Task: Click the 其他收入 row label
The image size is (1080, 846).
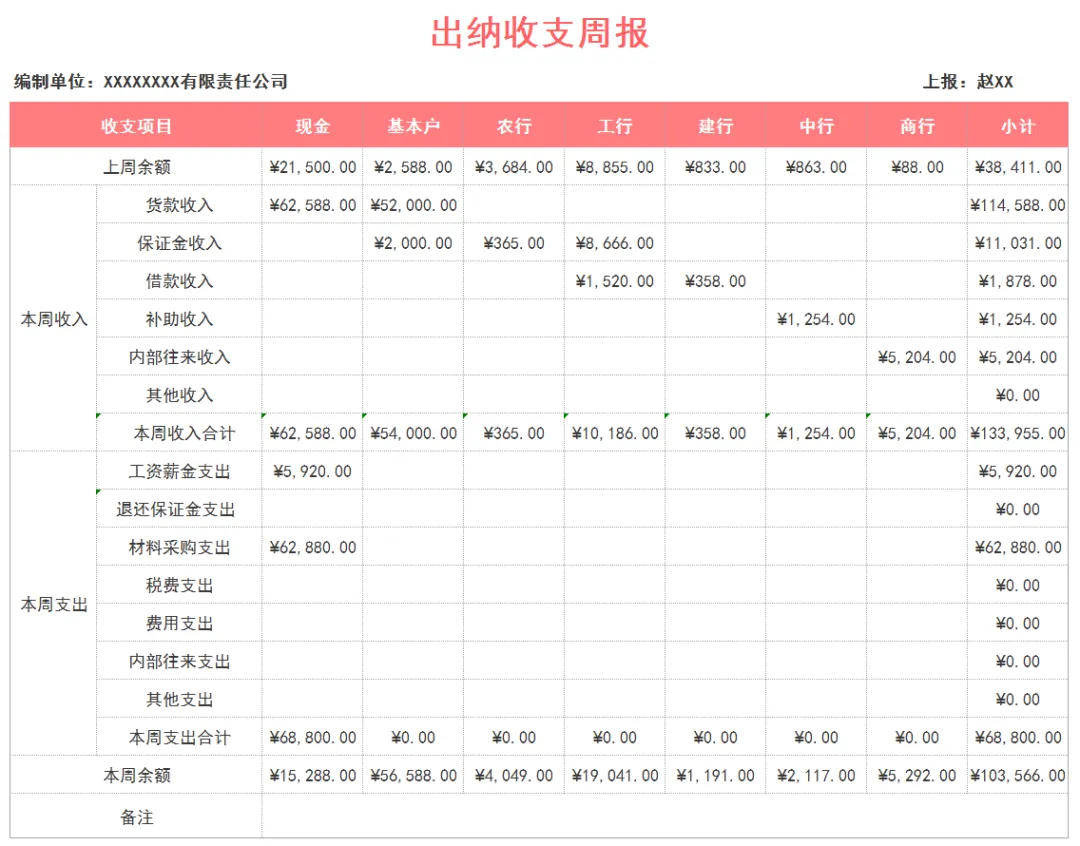Action: click(x=179, y=395)
